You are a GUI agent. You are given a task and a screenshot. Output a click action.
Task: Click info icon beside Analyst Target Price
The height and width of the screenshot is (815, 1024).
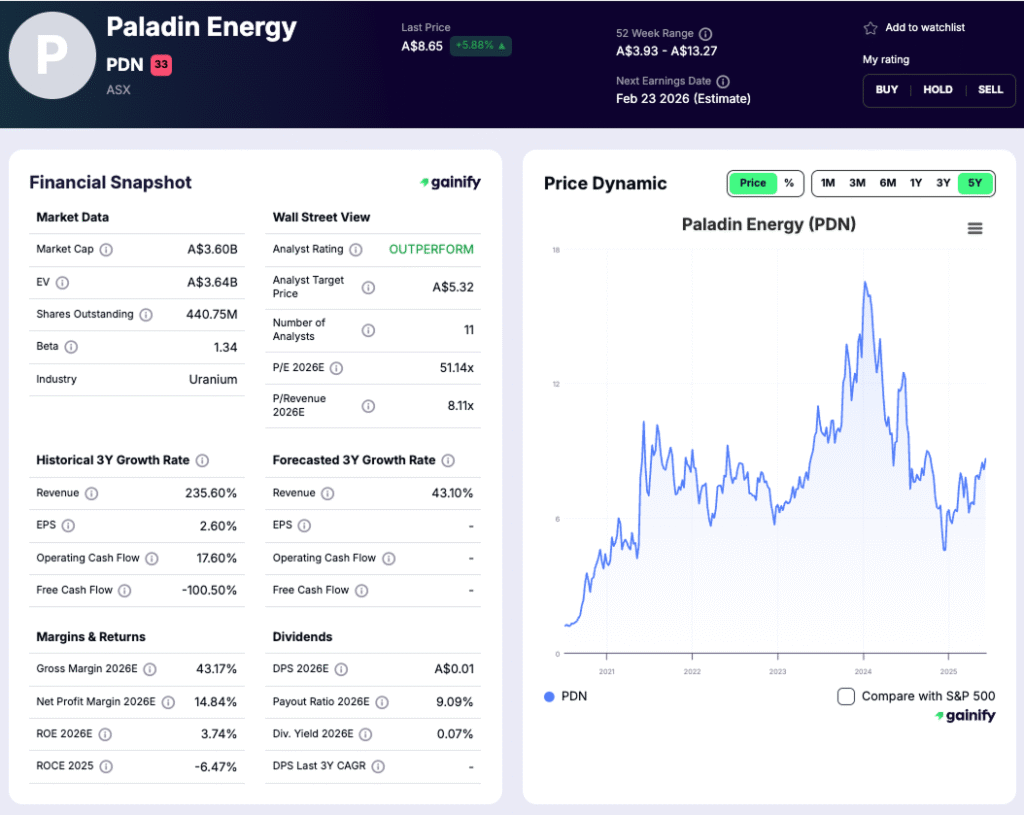pyautogui.click(x=368, y=288)
